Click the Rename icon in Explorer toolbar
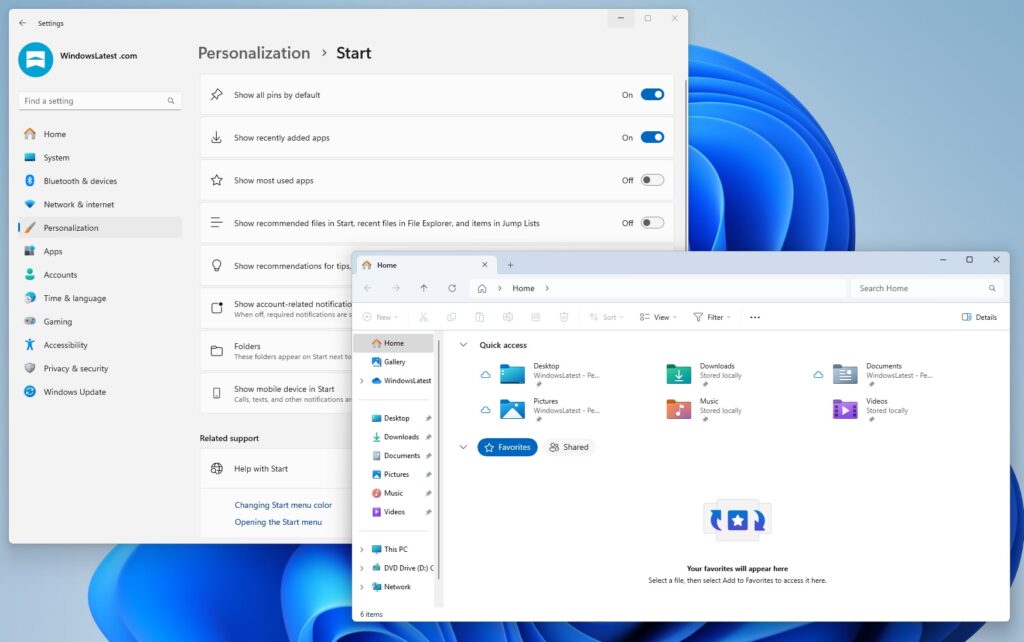 tap(508, 316)
